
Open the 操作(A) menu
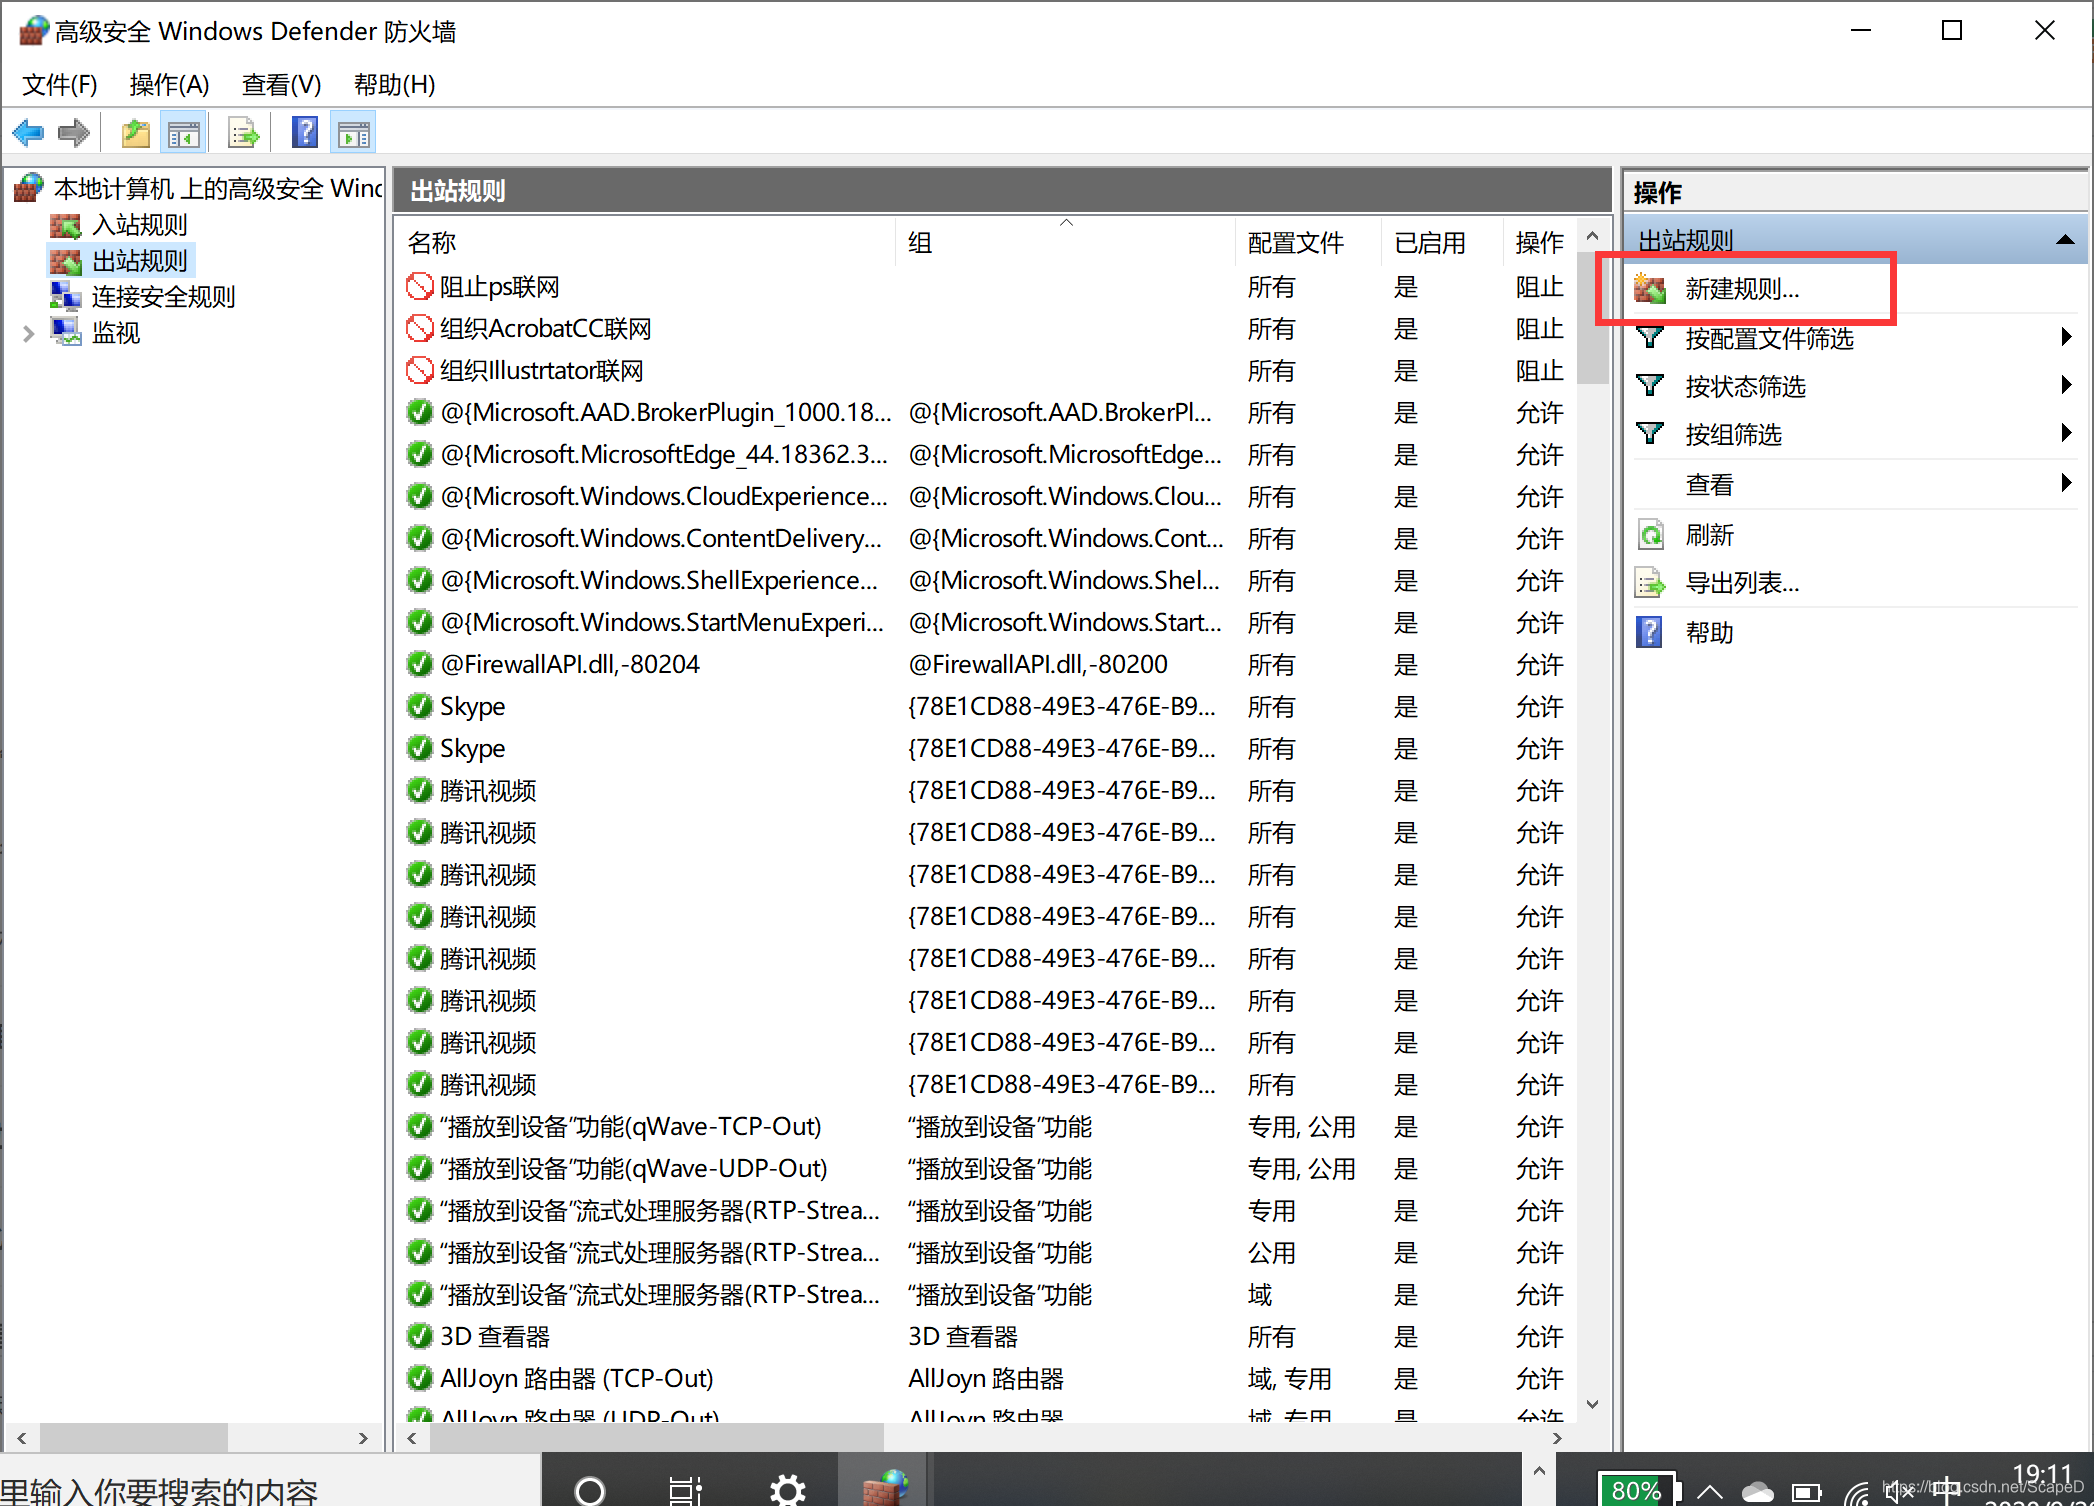point(169,85)
